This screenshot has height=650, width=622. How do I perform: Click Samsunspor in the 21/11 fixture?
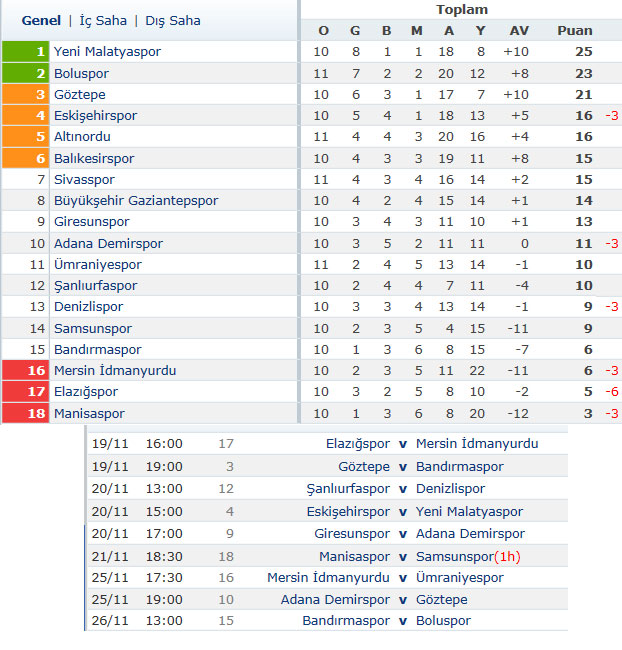[x=454, y=557]
